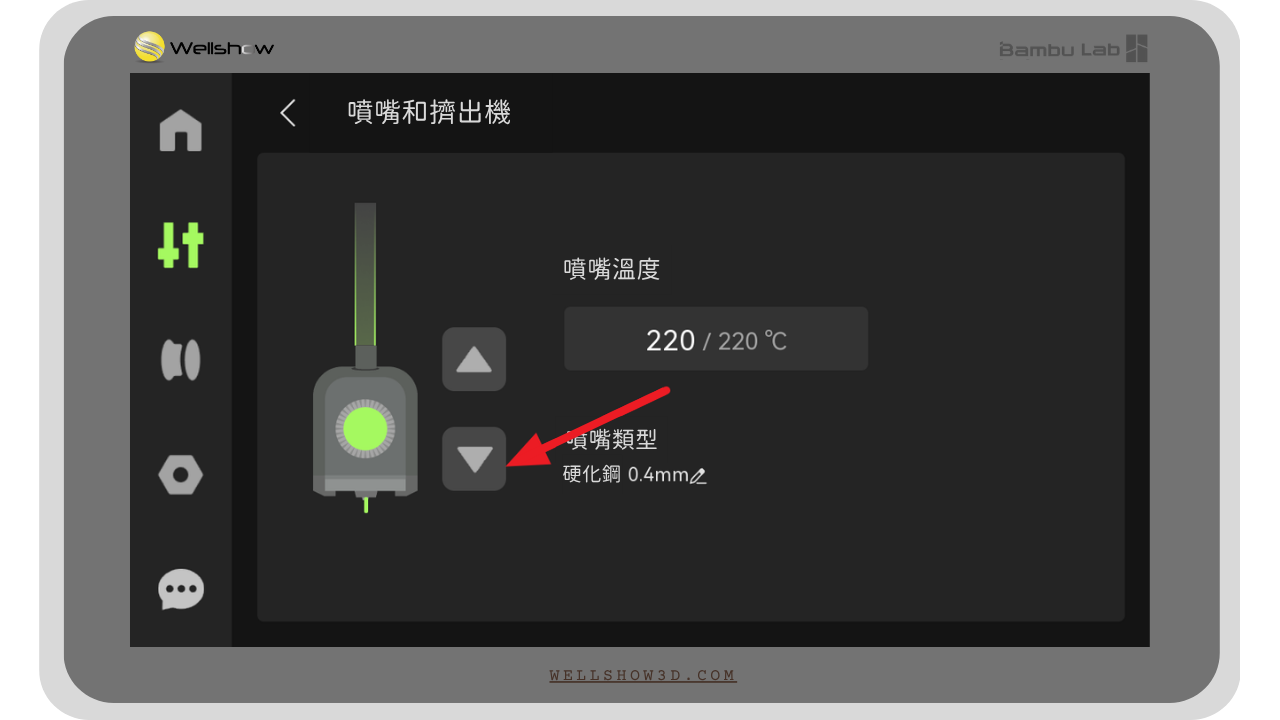Screen dimensions: 1280x720
Task: Click the Wellshow sphere logo
Action: coord(150,47)
